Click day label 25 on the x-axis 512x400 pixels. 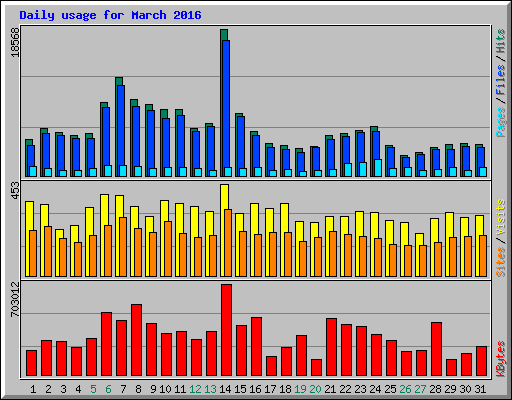tap(390, 389)
